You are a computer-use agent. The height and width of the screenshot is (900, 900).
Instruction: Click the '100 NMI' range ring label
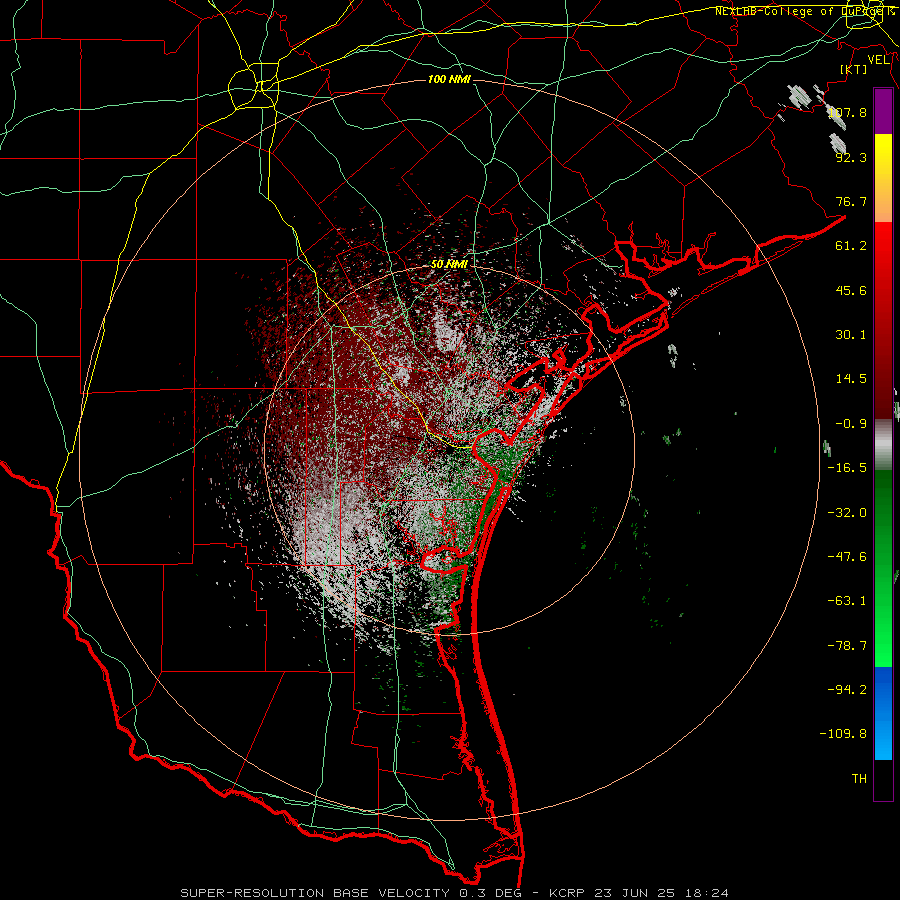(x=449, y=79)
